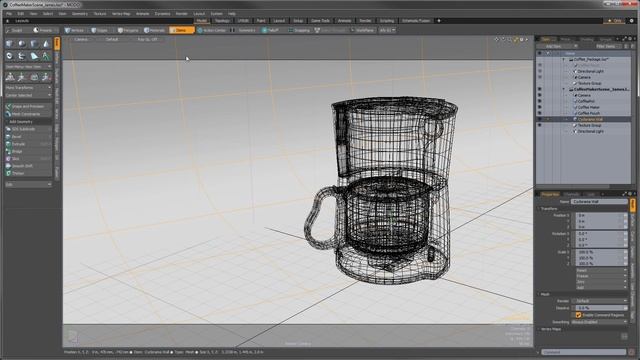Screen dimensions: 640x360
Task: Switch to Items selection mode
Action: coord(181,30)
